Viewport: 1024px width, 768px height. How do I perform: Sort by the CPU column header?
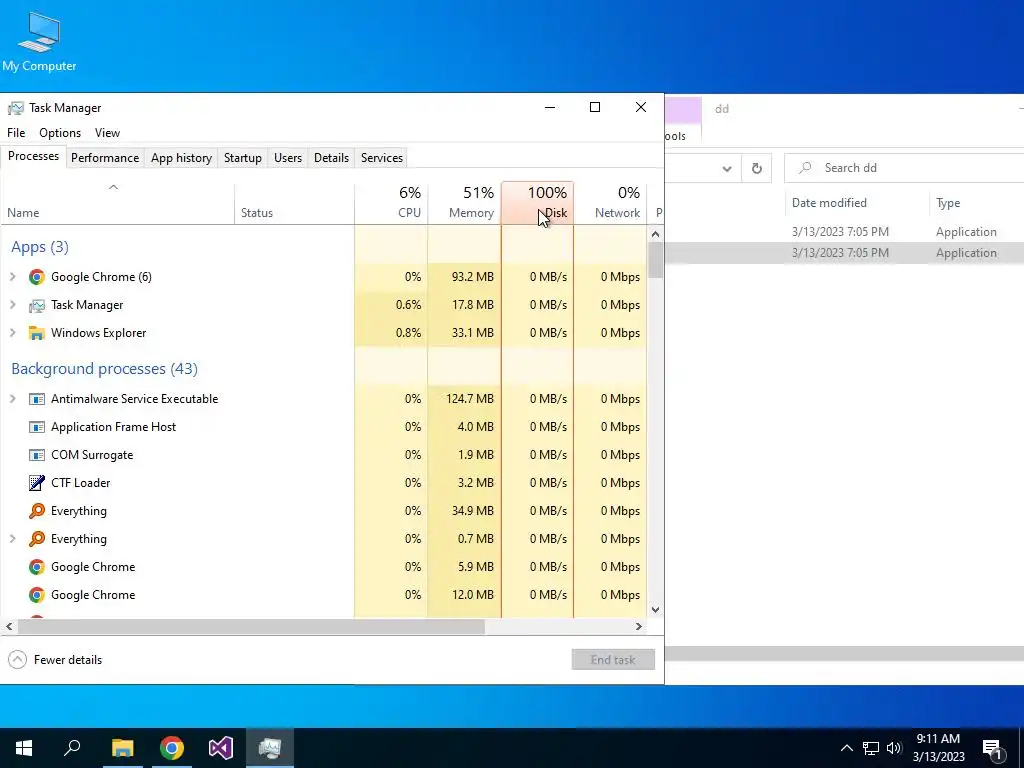pos(391,203)
